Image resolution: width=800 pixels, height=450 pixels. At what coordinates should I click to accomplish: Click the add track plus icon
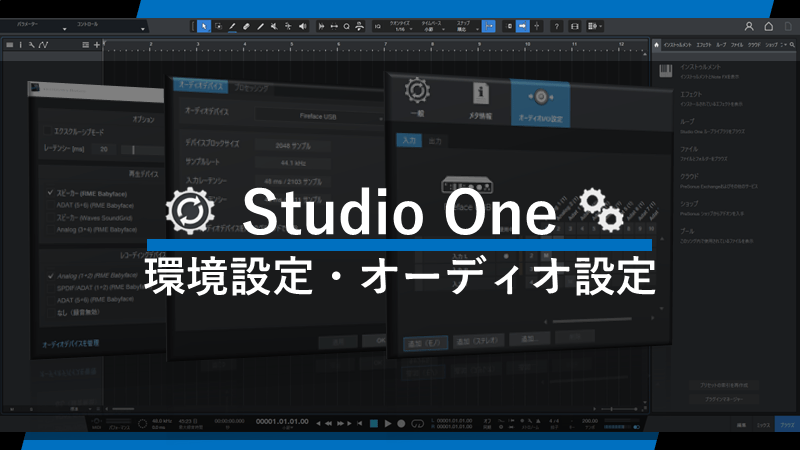pyautogui.click(x=97, y=45)
